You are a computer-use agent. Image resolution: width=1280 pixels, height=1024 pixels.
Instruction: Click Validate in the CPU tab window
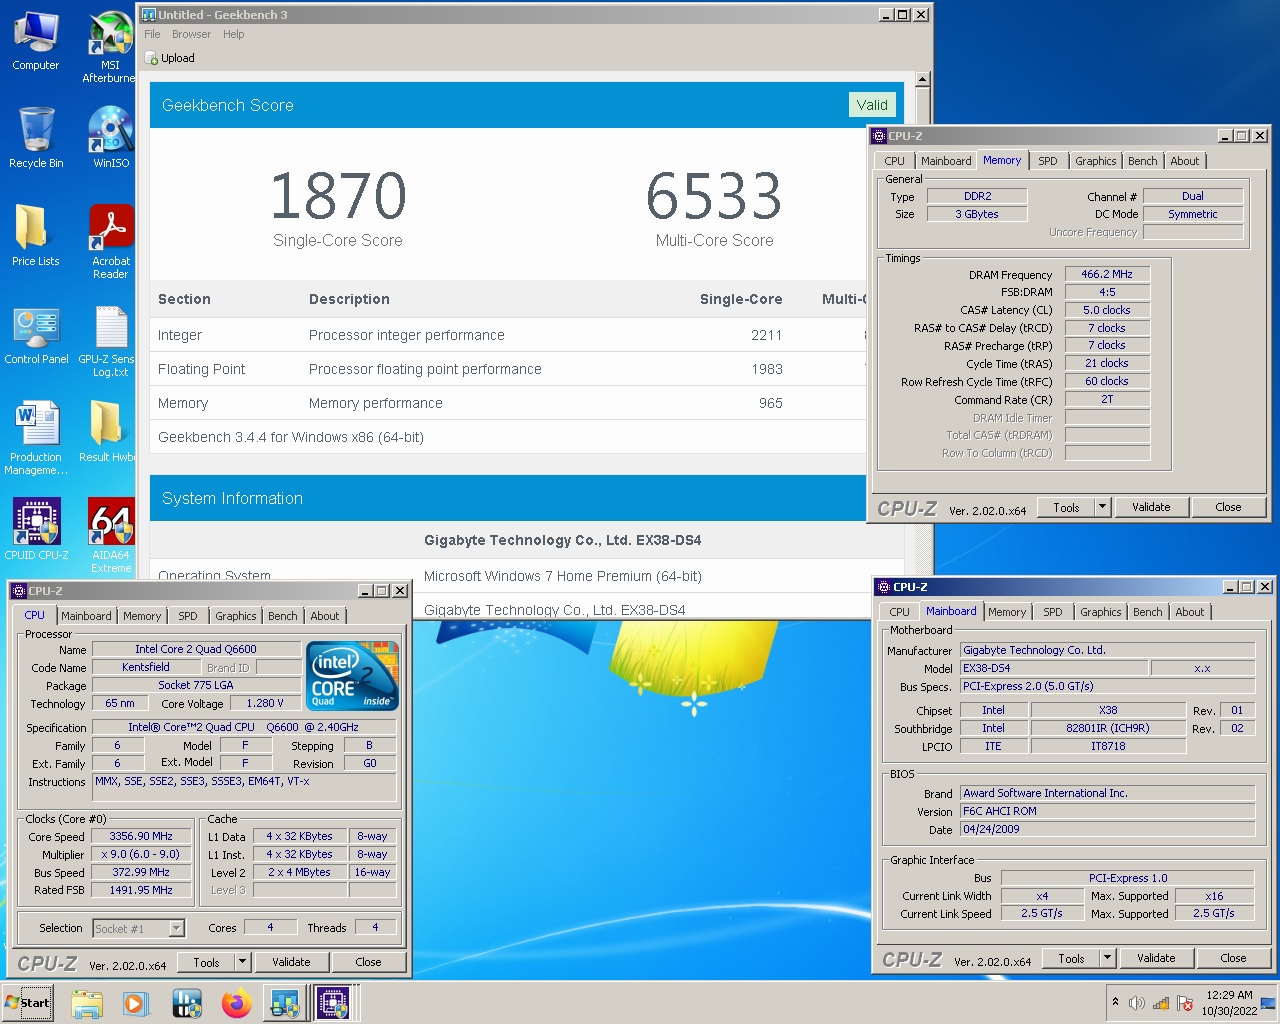pyautogui.click(x=291, y=962)
